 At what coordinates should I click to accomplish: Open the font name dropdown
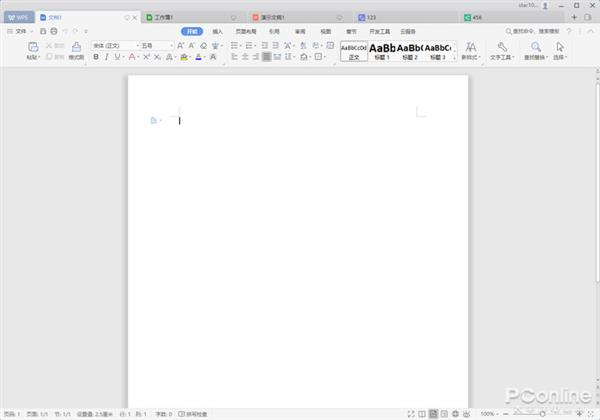[x=138, y=46]
